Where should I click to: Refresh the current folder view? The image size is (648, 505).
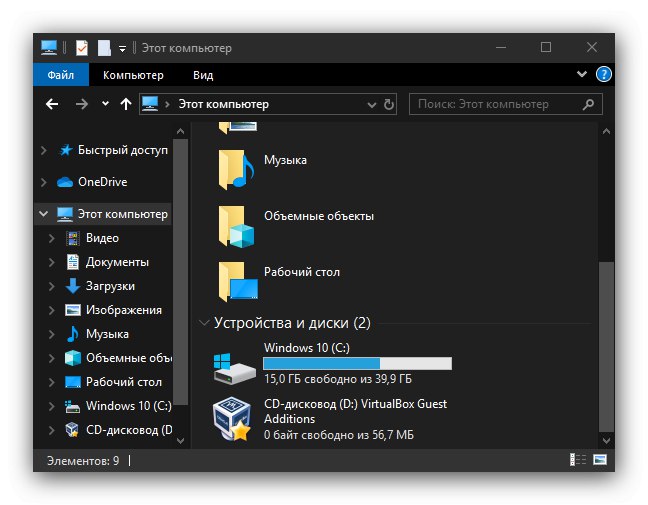pos(388,104)
